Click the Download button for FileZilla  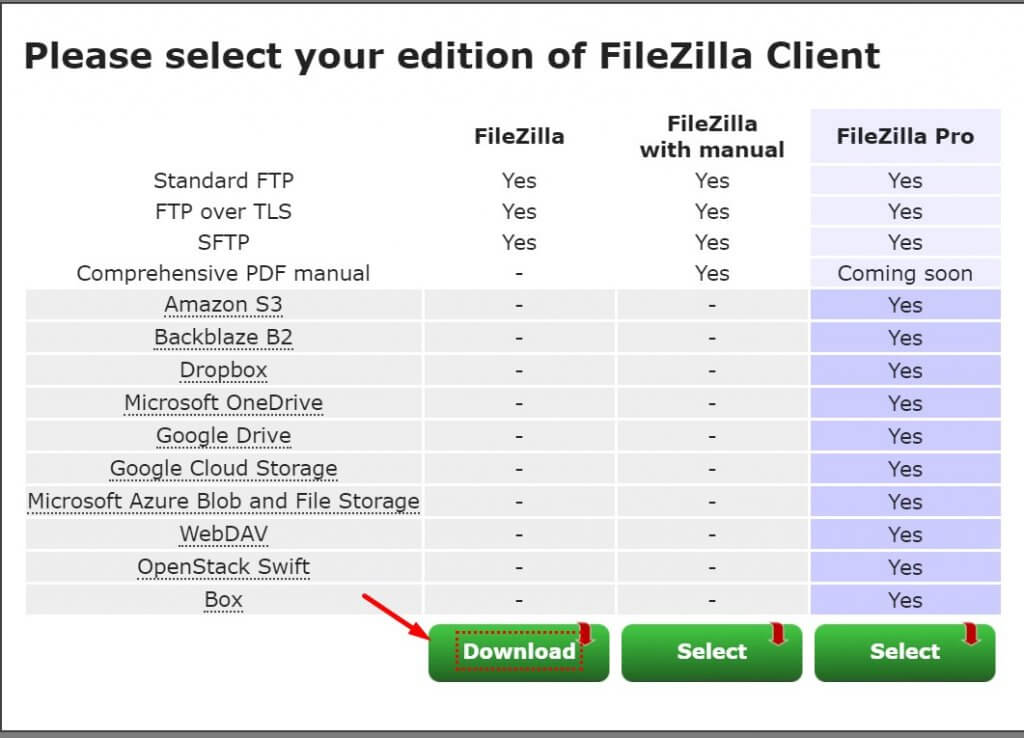518,652
